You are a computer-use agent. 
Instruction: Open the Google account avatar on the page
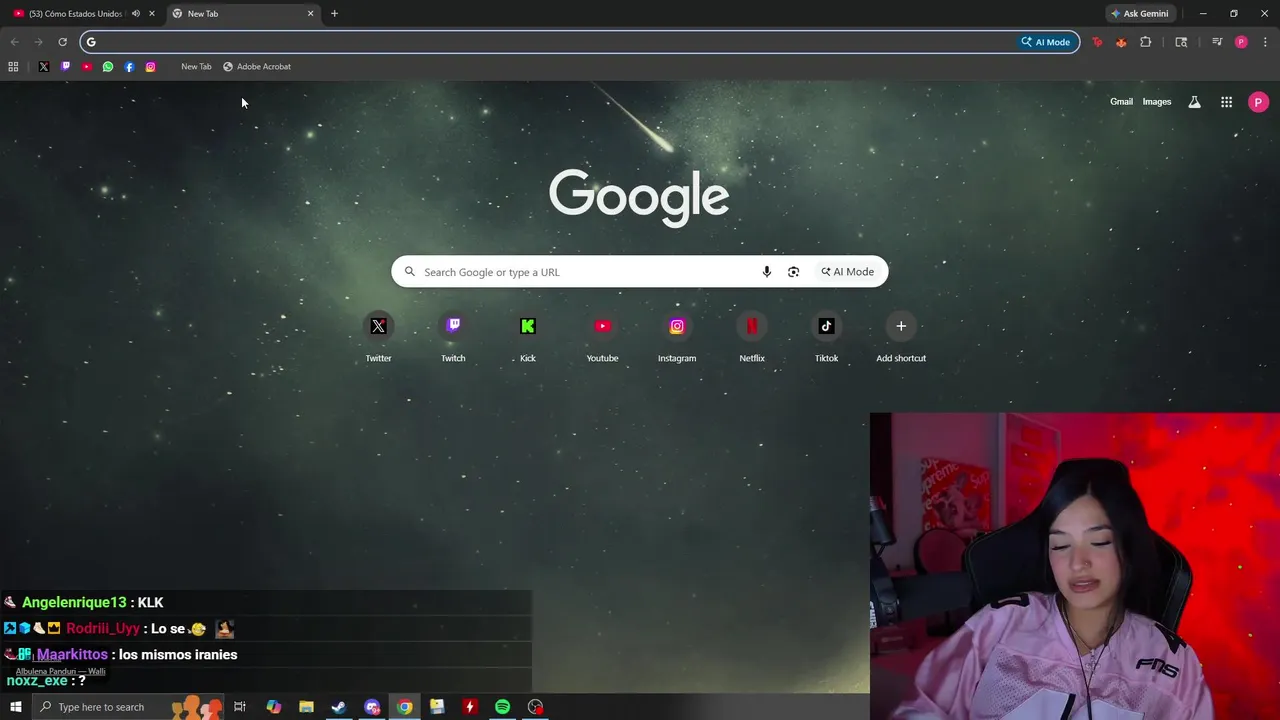[1258, 102]
